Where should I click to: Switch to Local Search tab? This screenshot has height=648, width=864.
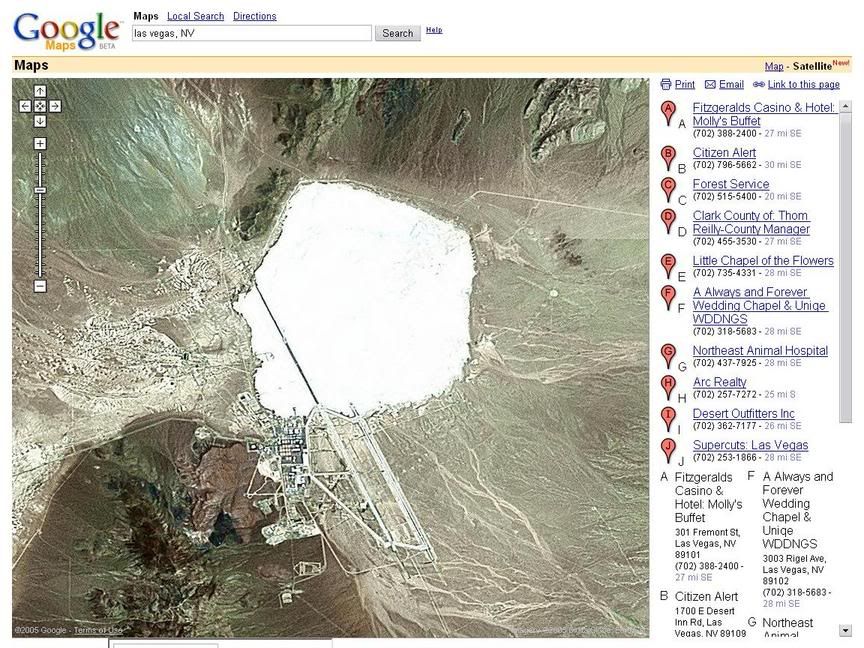(x=196, y=16)
